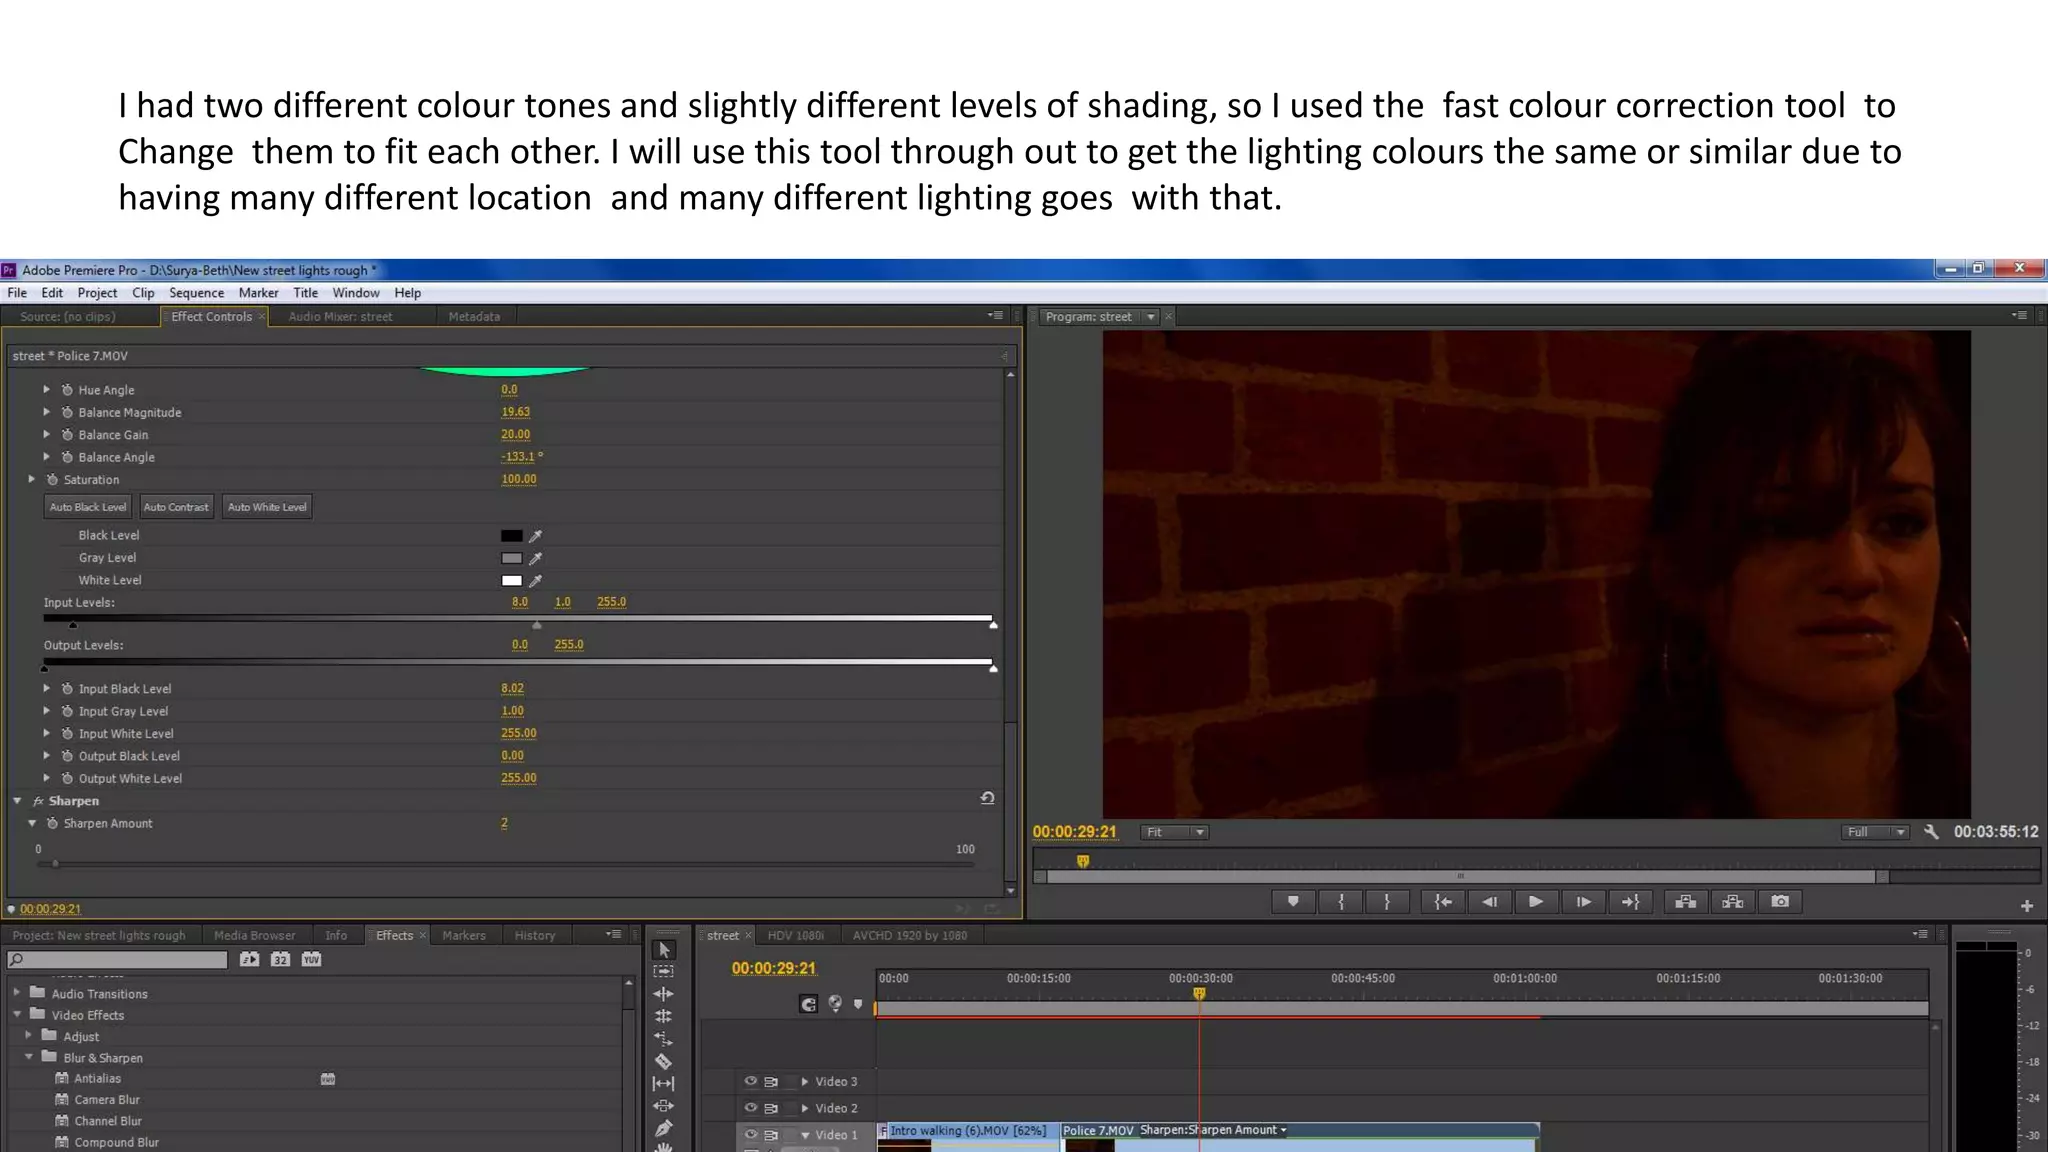Screen dimensions: 2048x1152
Task: Go to In point
Action: point(1442,902)
